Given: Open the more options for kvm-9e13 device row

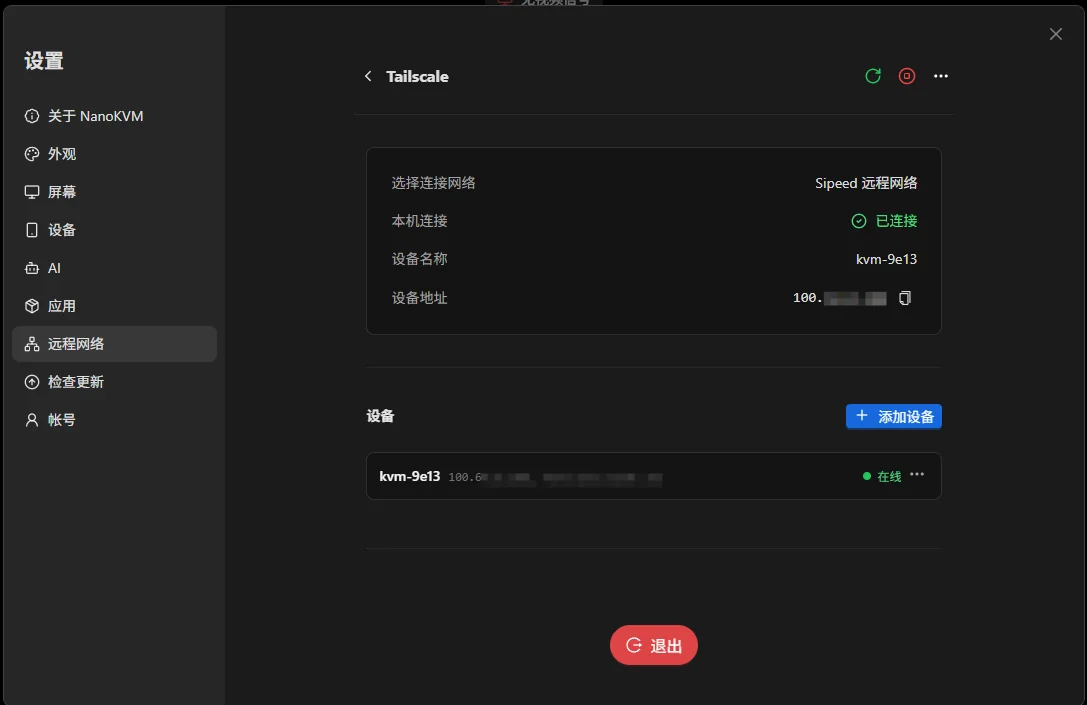Looking at the screenshot, I should point(917,475).
